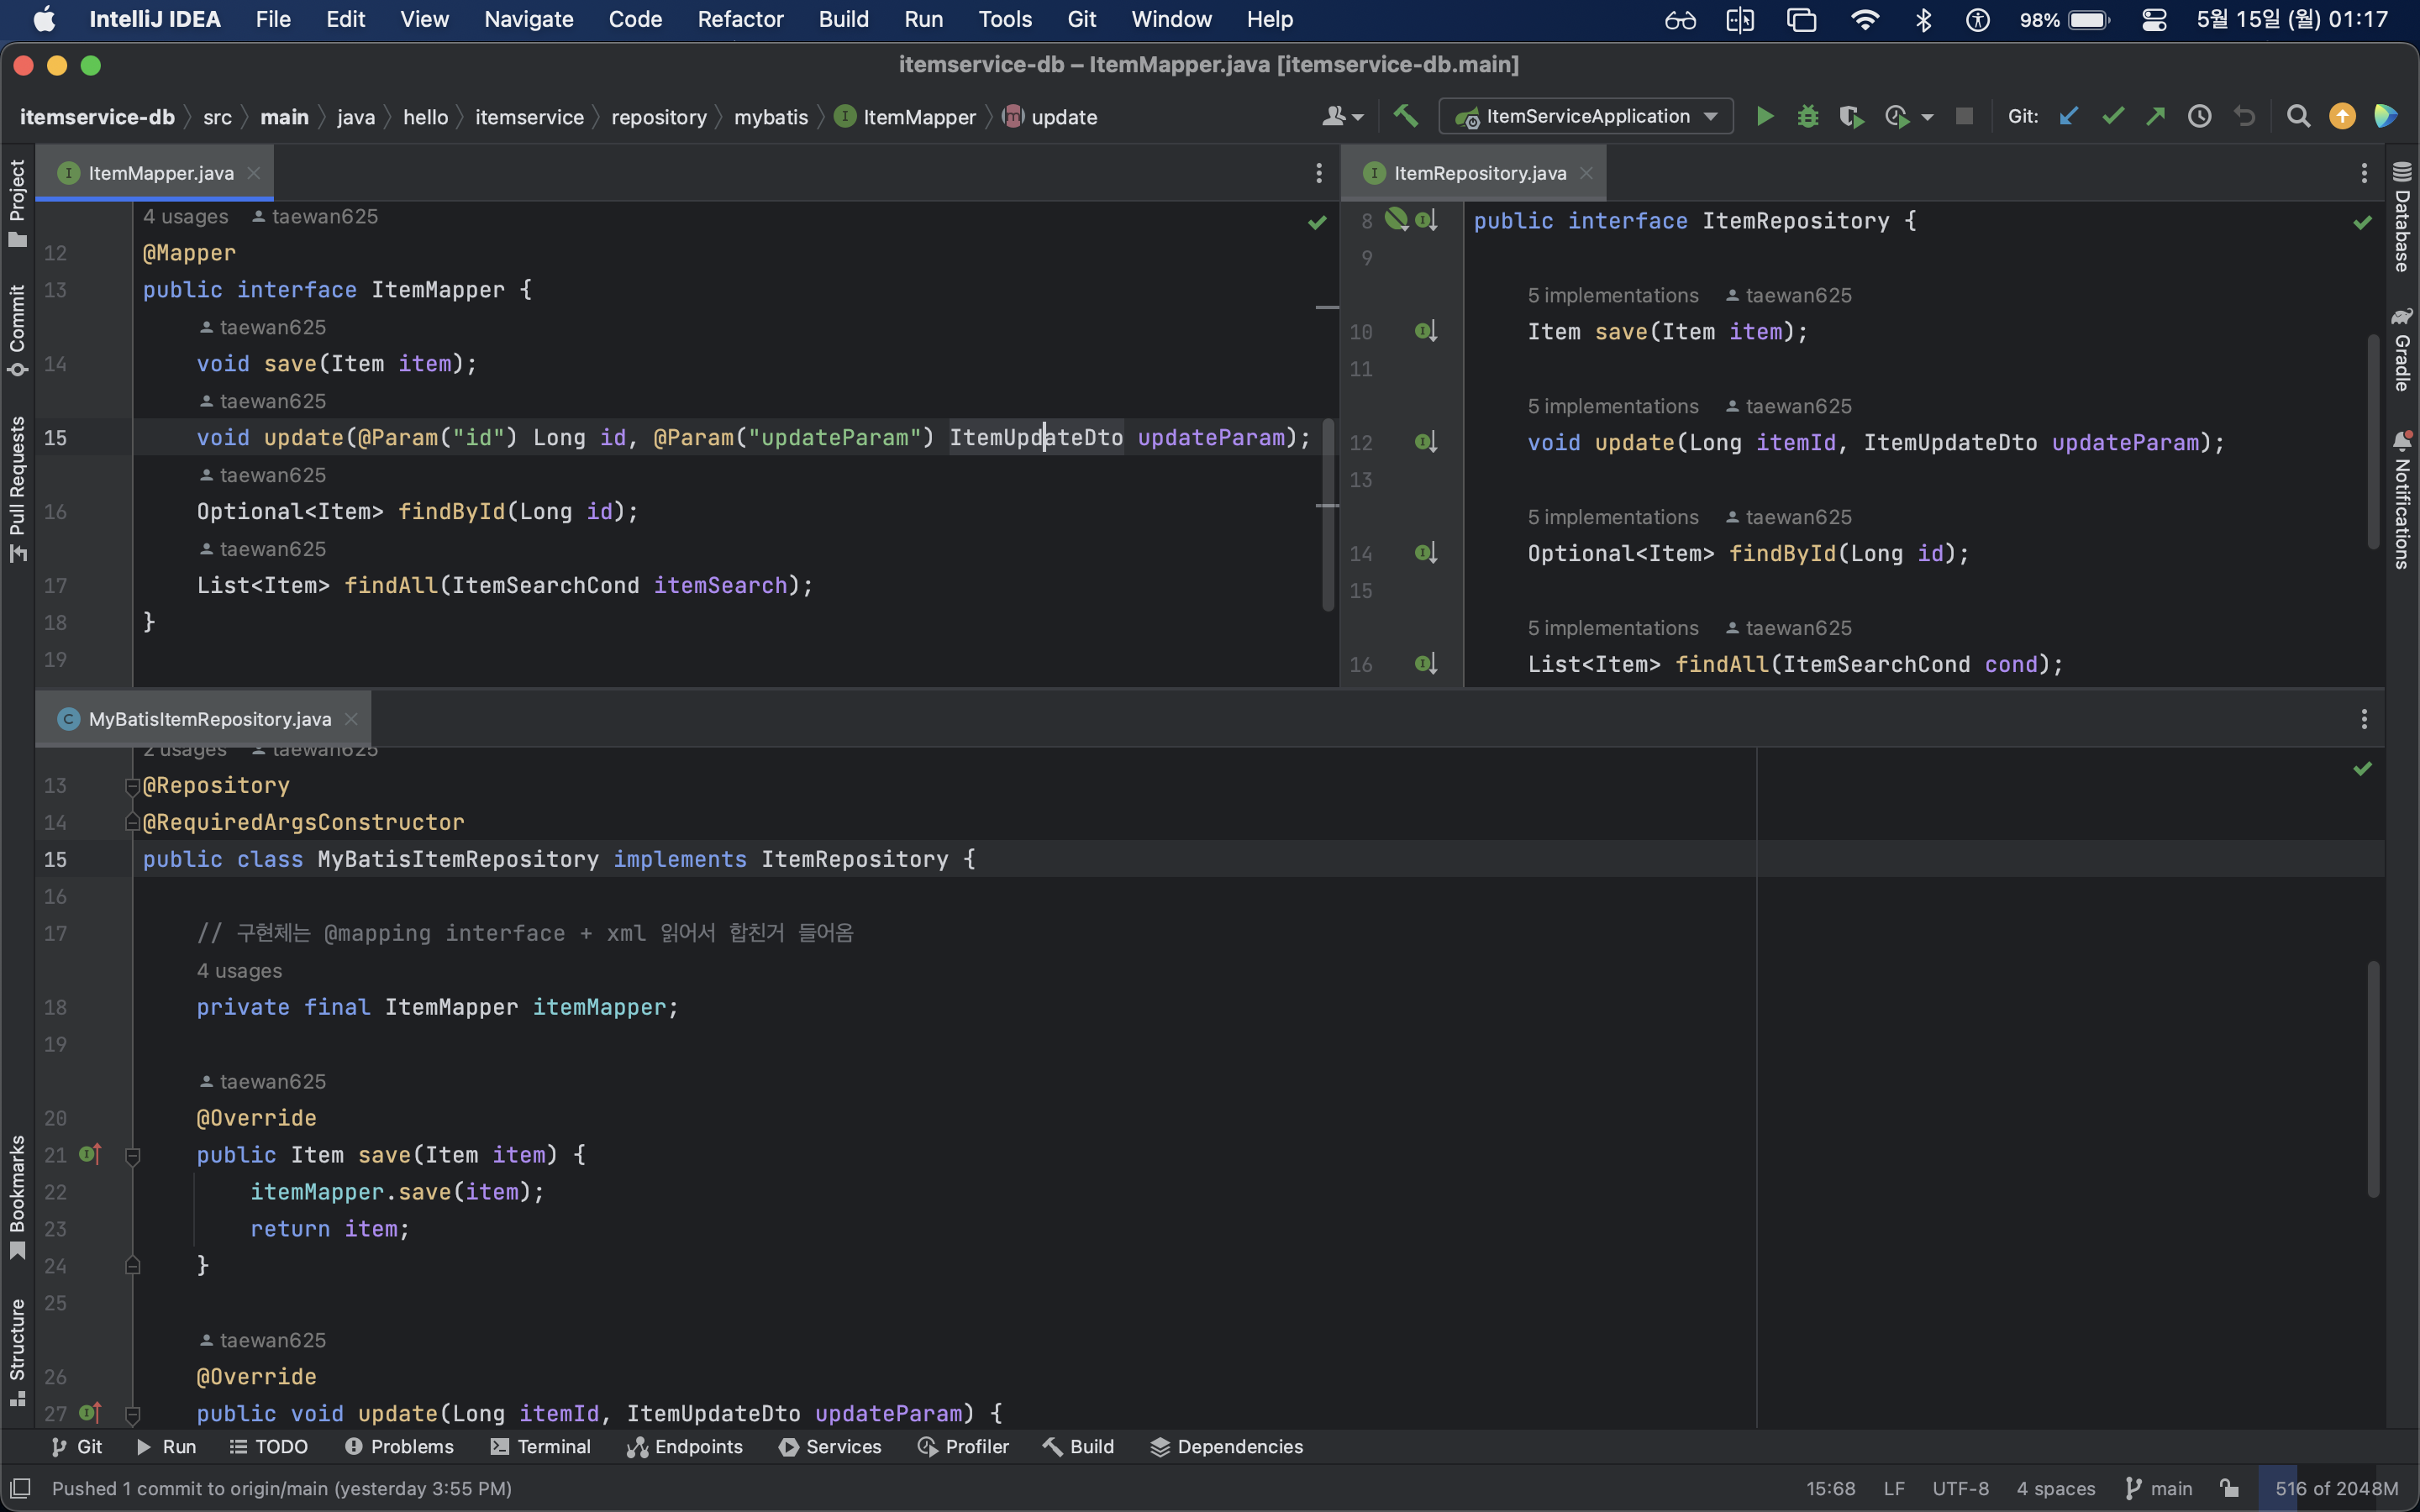Click the Git Commit checkmark icon
This screenshot has height=1512, width=2420.
coord(2112,117)
